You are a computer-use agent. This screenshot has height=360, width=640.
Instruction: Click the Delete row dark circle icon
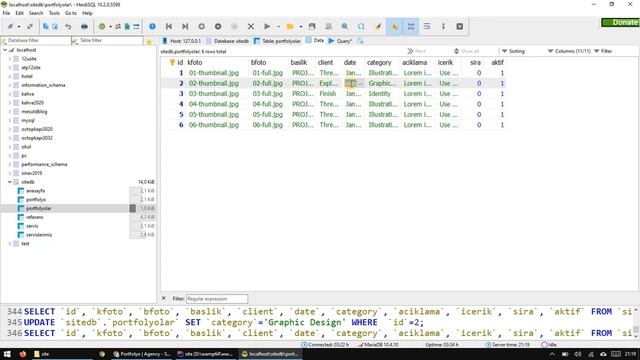218,27
